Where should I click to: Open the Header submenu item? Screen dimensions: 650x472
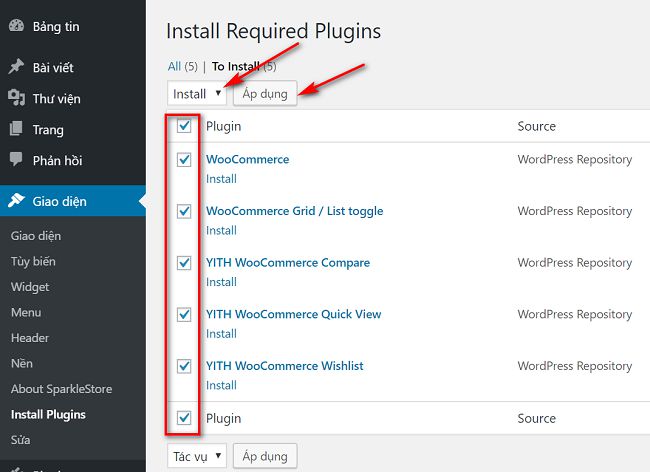(30, 338)
